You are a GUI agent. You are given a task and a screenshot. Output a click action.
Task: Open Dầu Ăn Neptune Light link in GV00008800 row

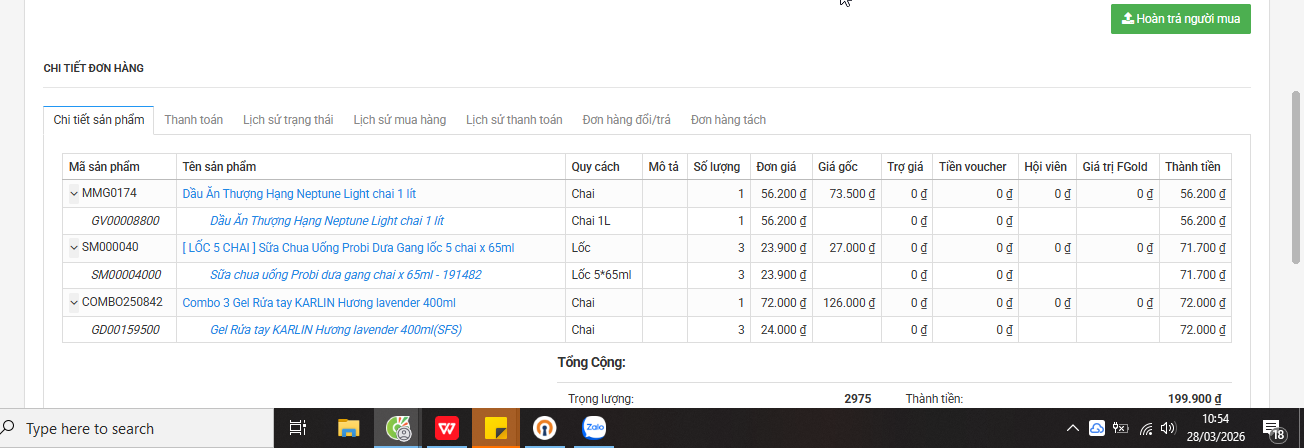(326, 220)
